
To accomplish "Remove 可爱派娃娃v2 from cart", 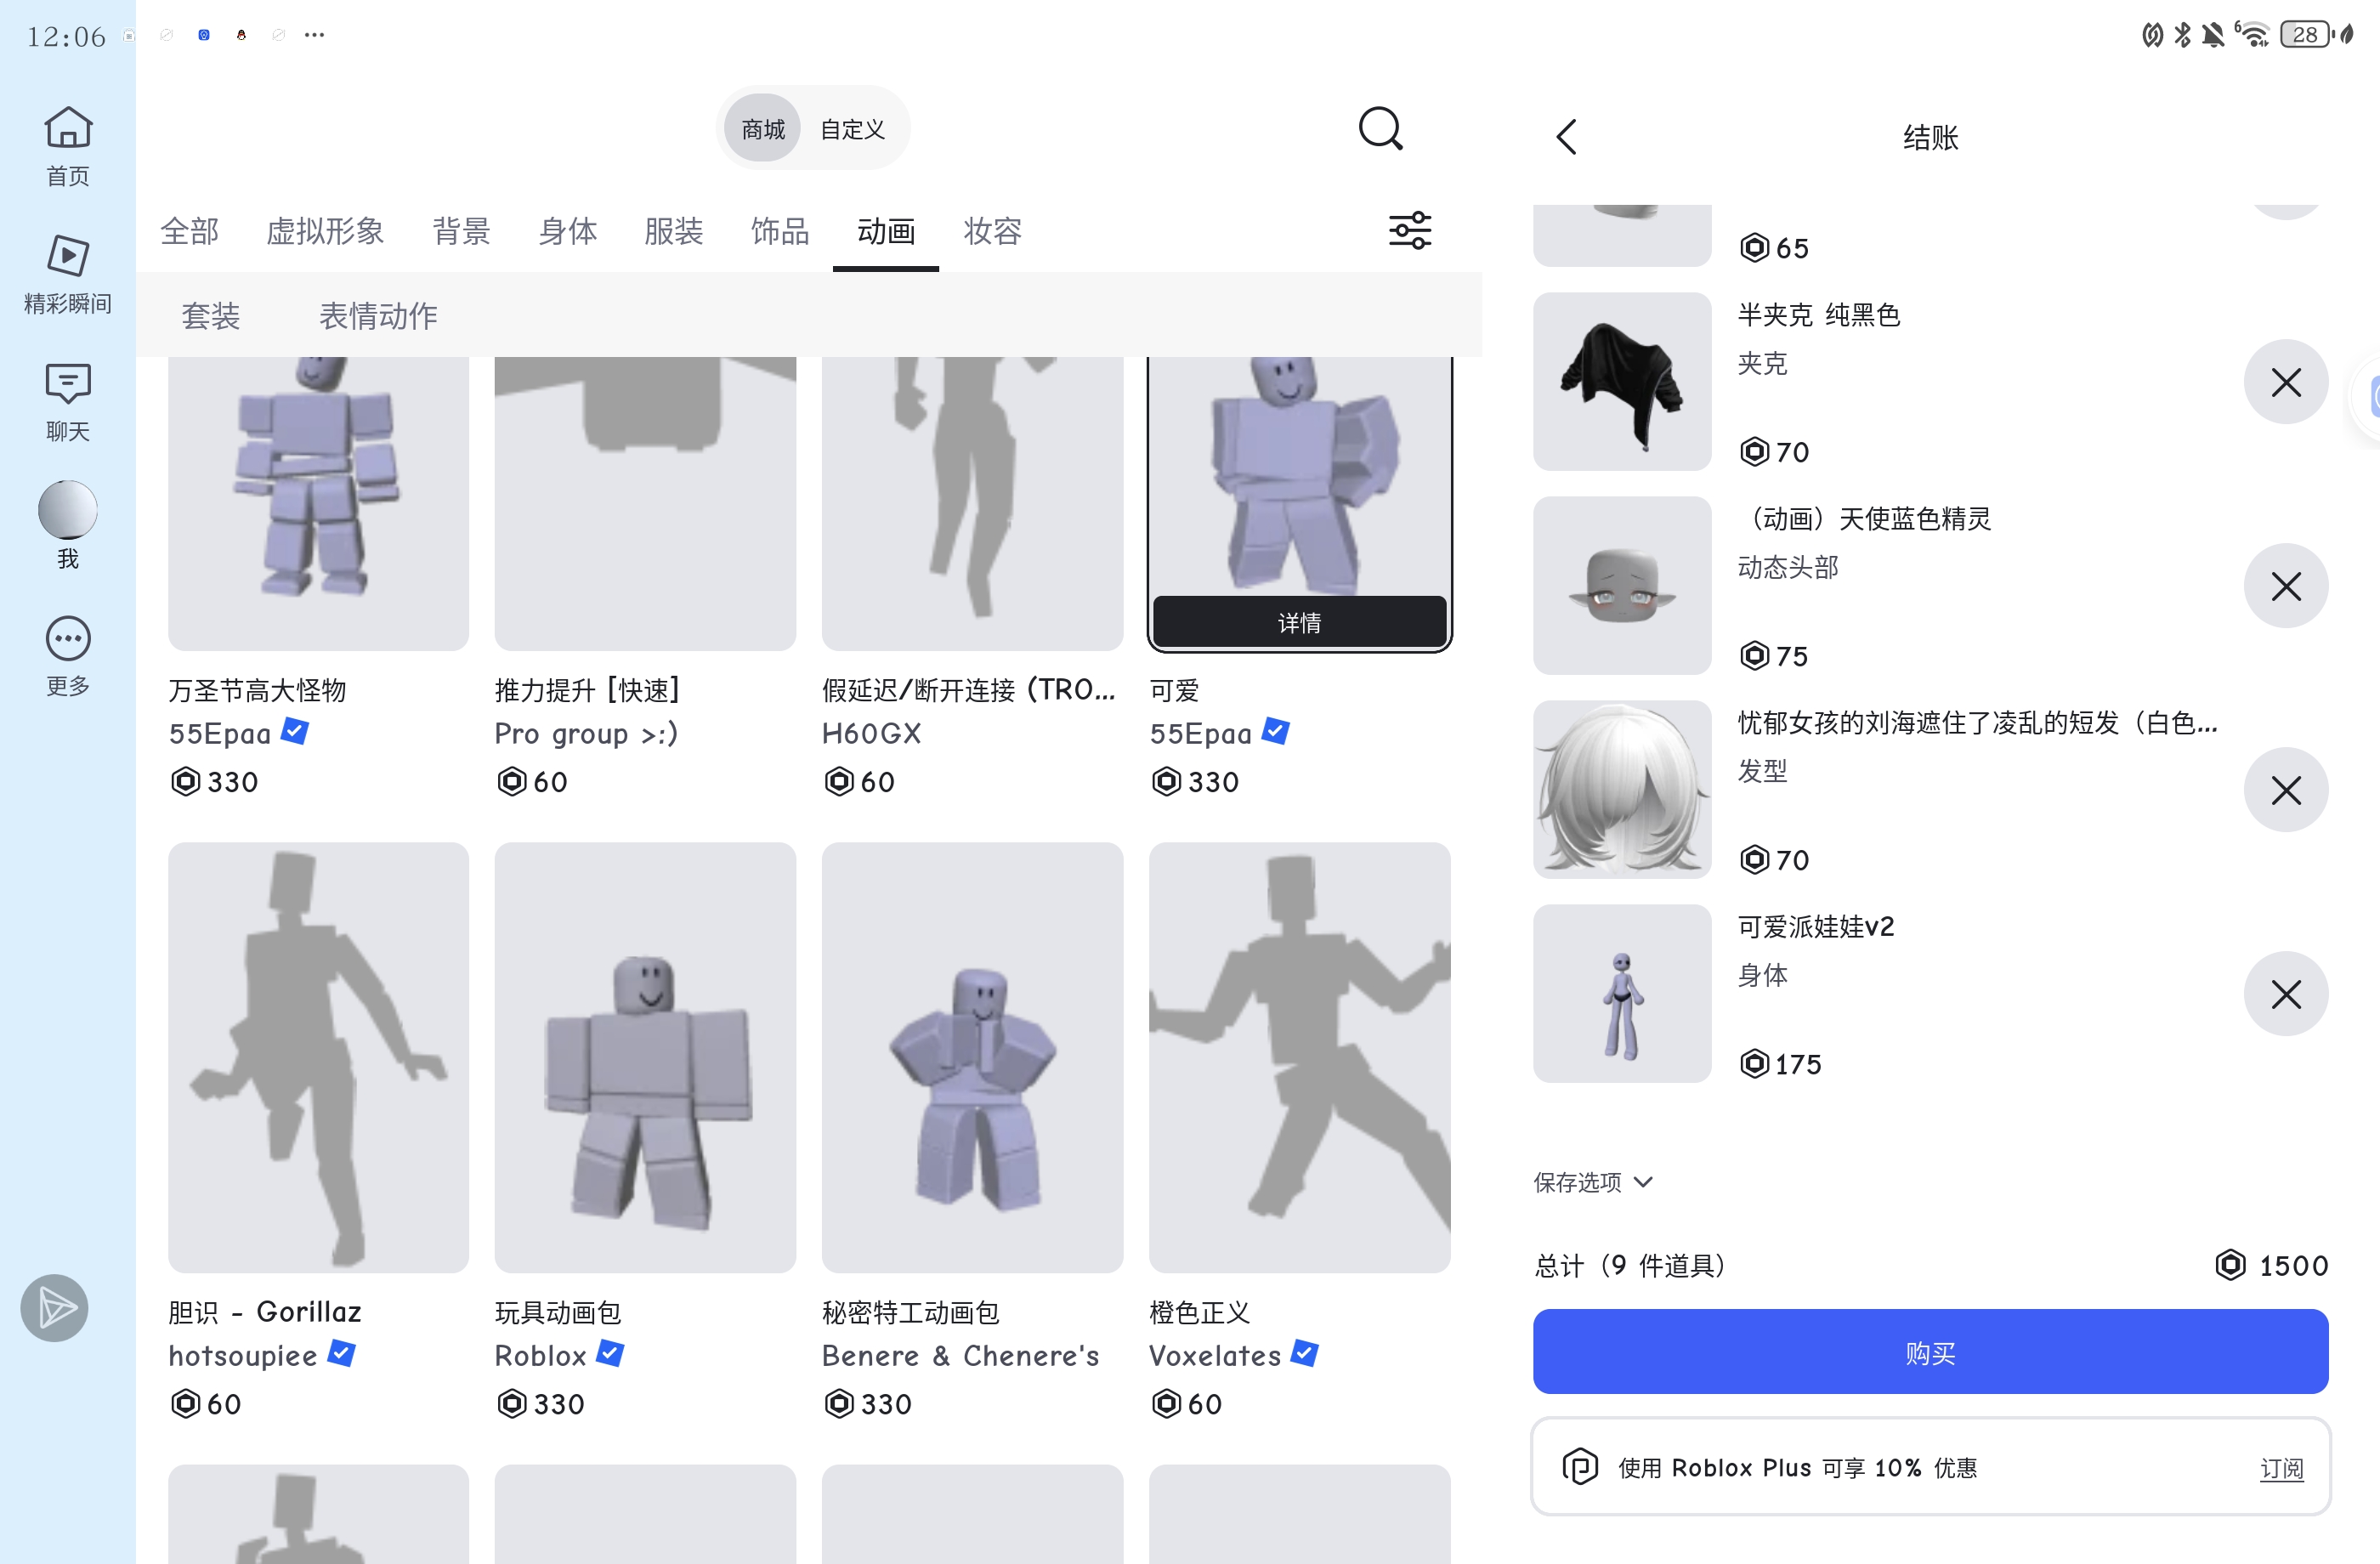I will click(2285, 994).
